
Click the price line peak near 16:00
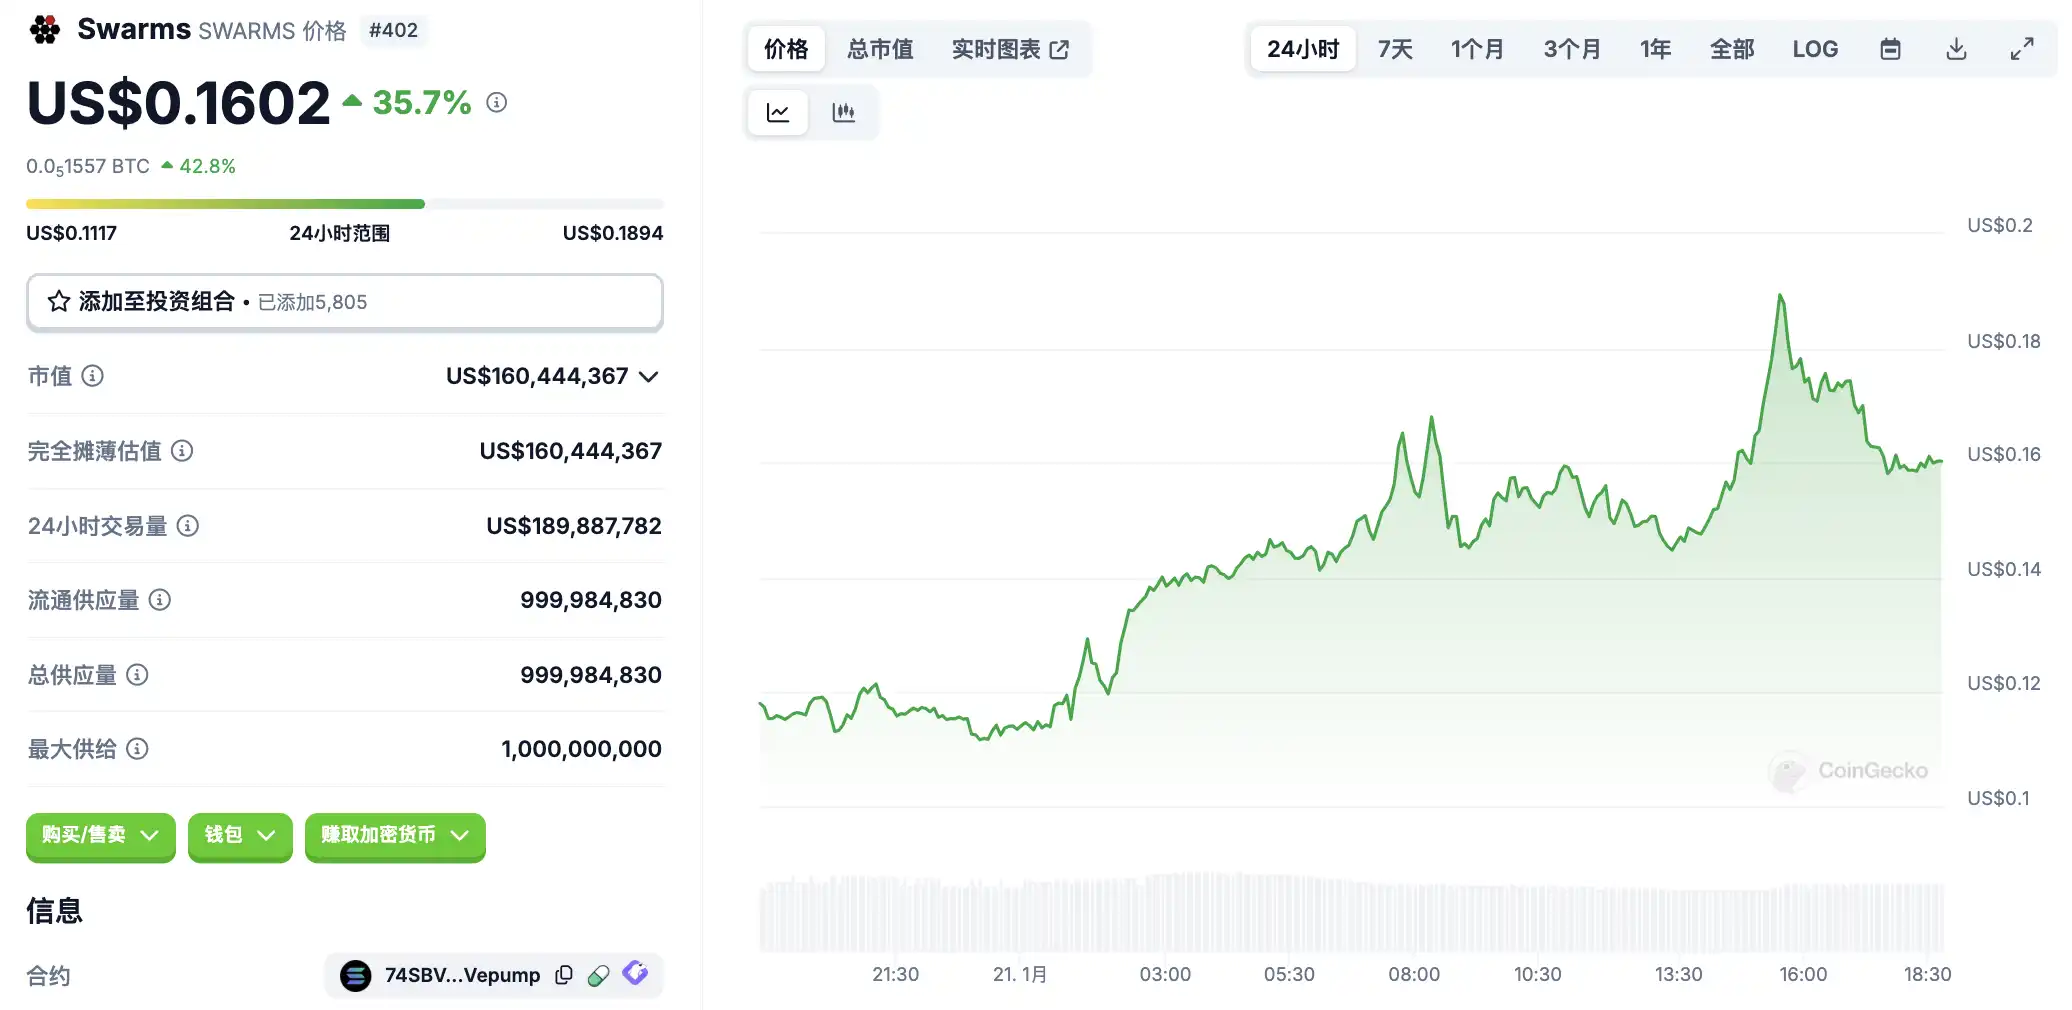coord(1780,296)
